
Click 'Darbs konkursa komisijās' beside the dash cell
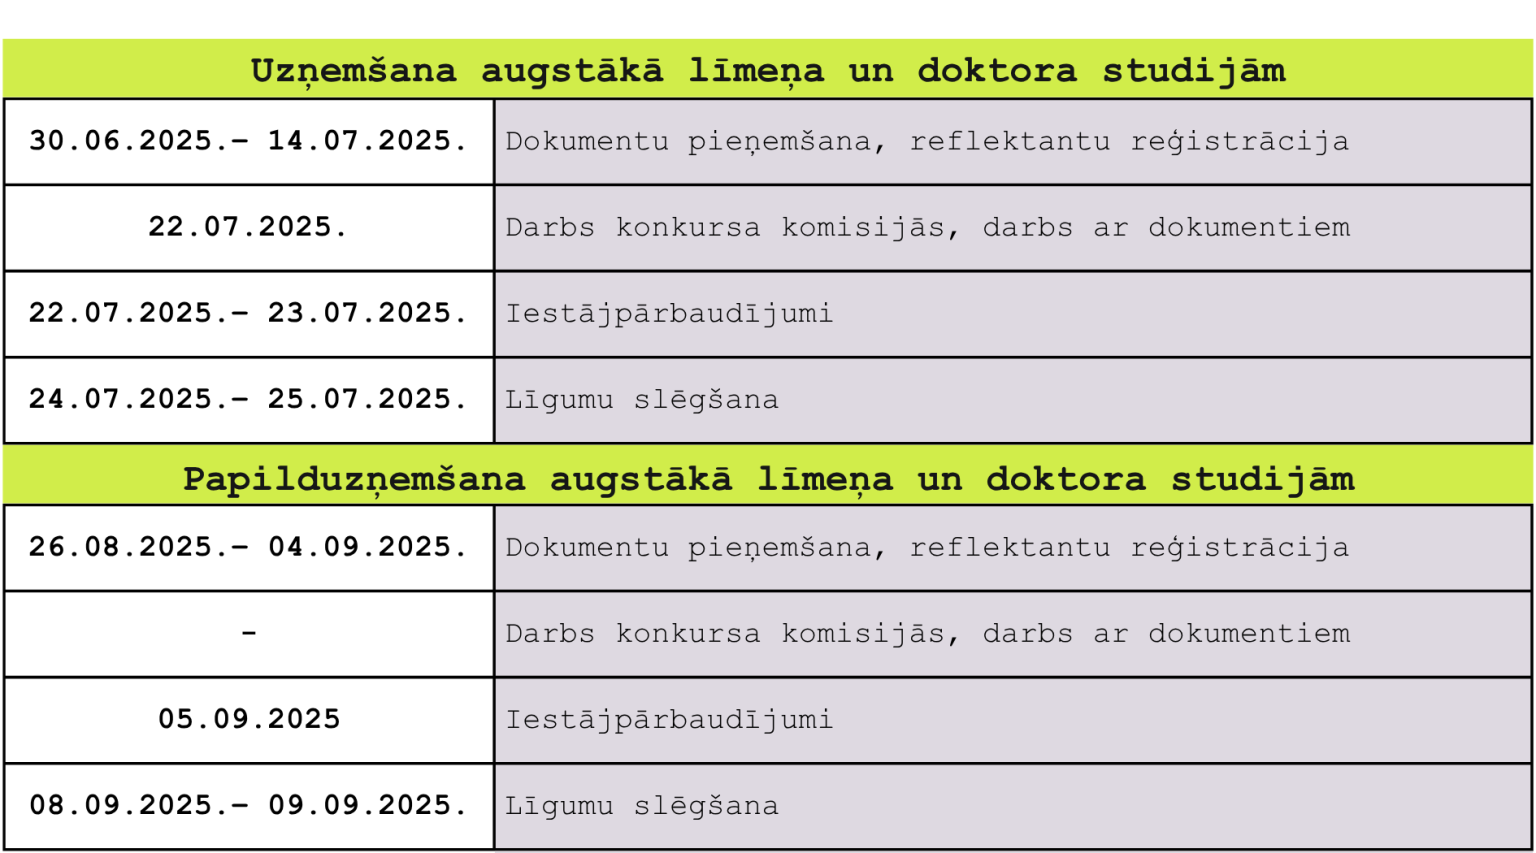(725, 634)
